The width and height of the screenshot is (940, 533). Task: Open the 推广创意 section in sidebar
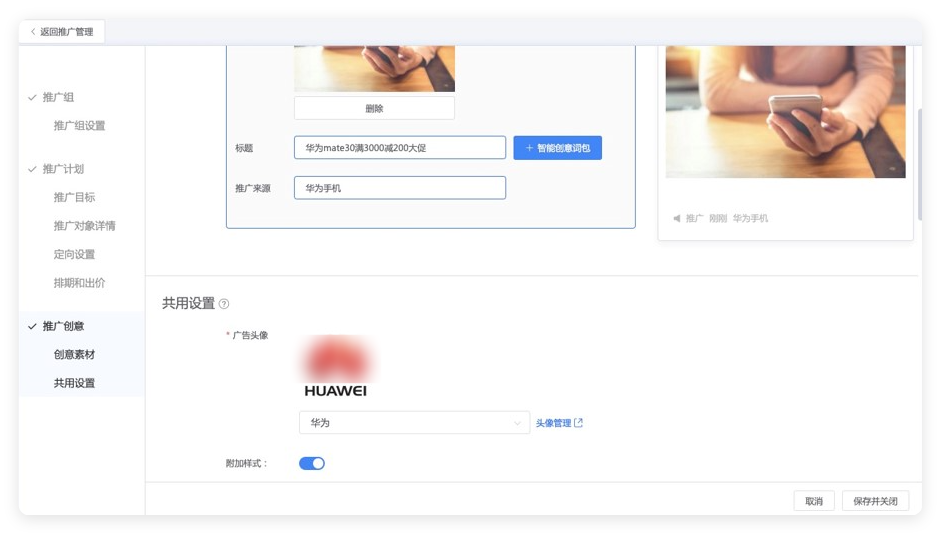63,326
